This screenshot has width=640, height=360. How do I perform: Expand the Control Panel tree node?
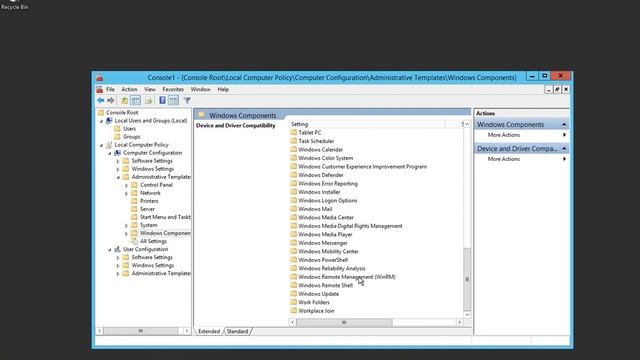127,185
